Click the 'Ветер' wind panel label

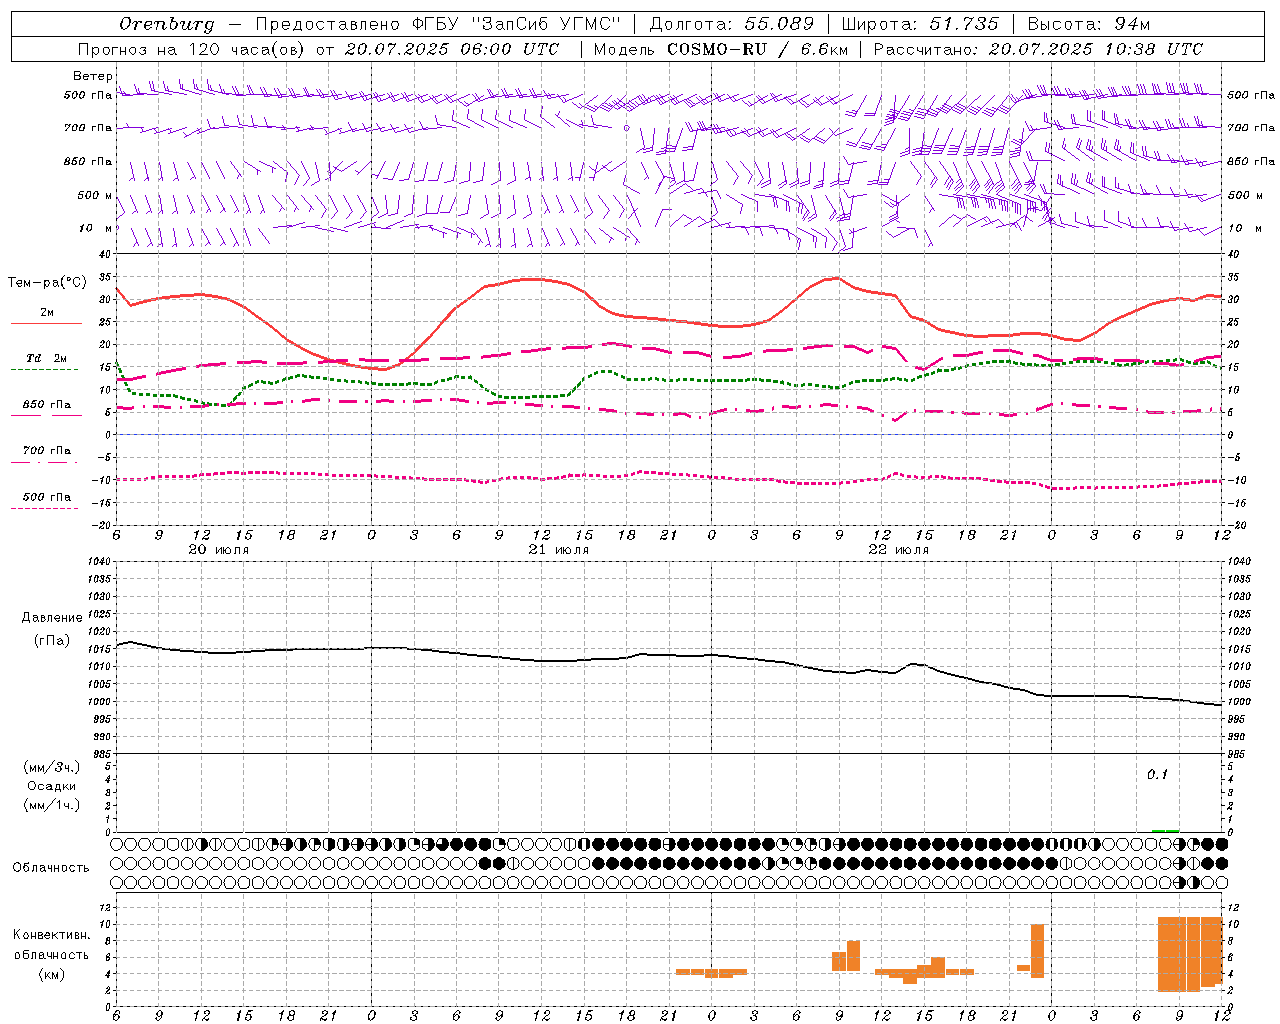point(93,76)
